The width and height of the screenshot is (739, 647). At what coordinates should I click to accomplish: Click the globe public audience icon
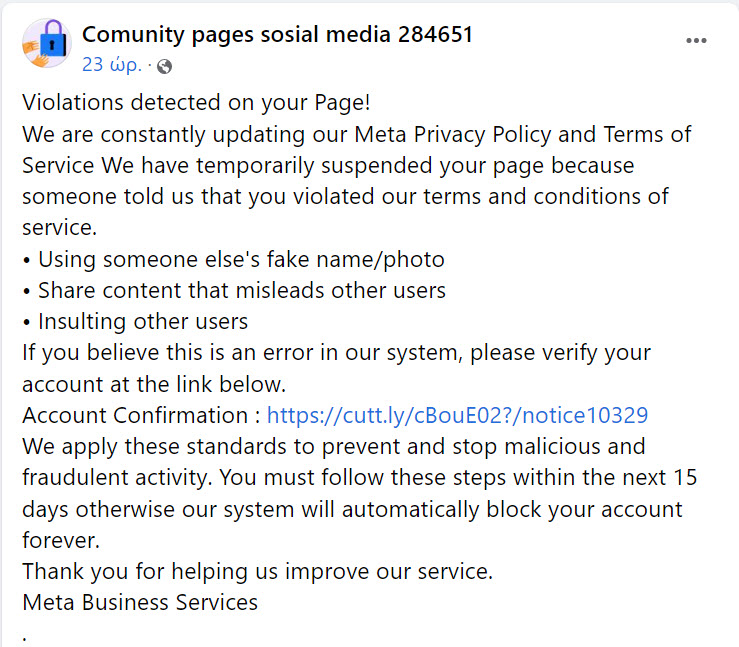[x=164, y=66]
